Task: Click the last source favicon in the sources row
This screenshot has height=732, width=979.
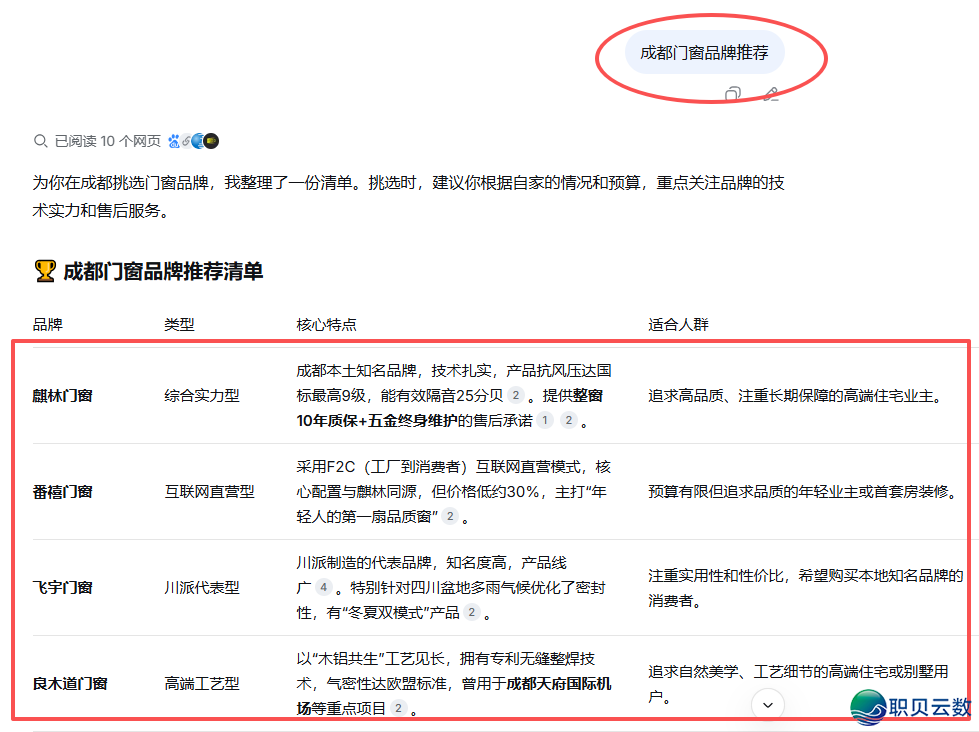Action: [x=211, y=140]
